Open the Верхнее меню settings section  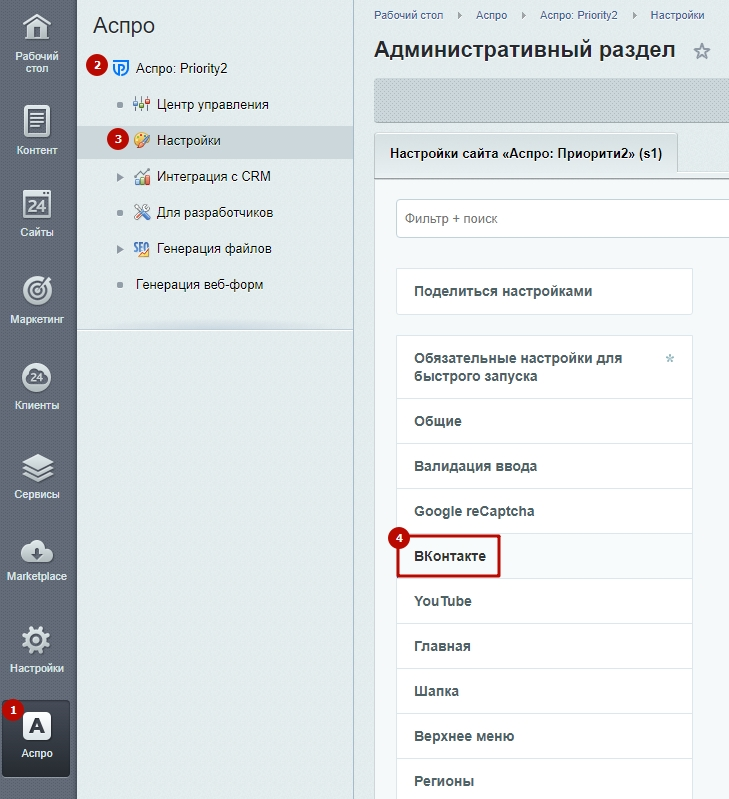(544, 736)
